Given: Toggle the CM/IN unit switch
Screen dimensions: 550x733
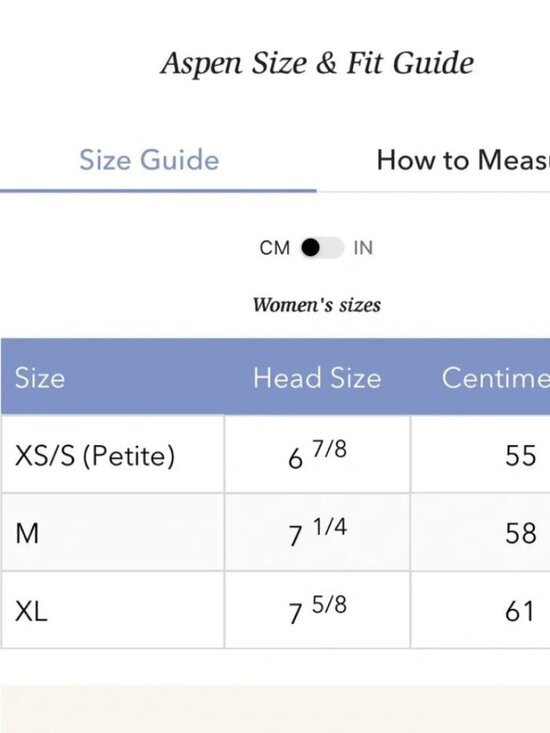Looking at the screenshot, I should point(322,247).
